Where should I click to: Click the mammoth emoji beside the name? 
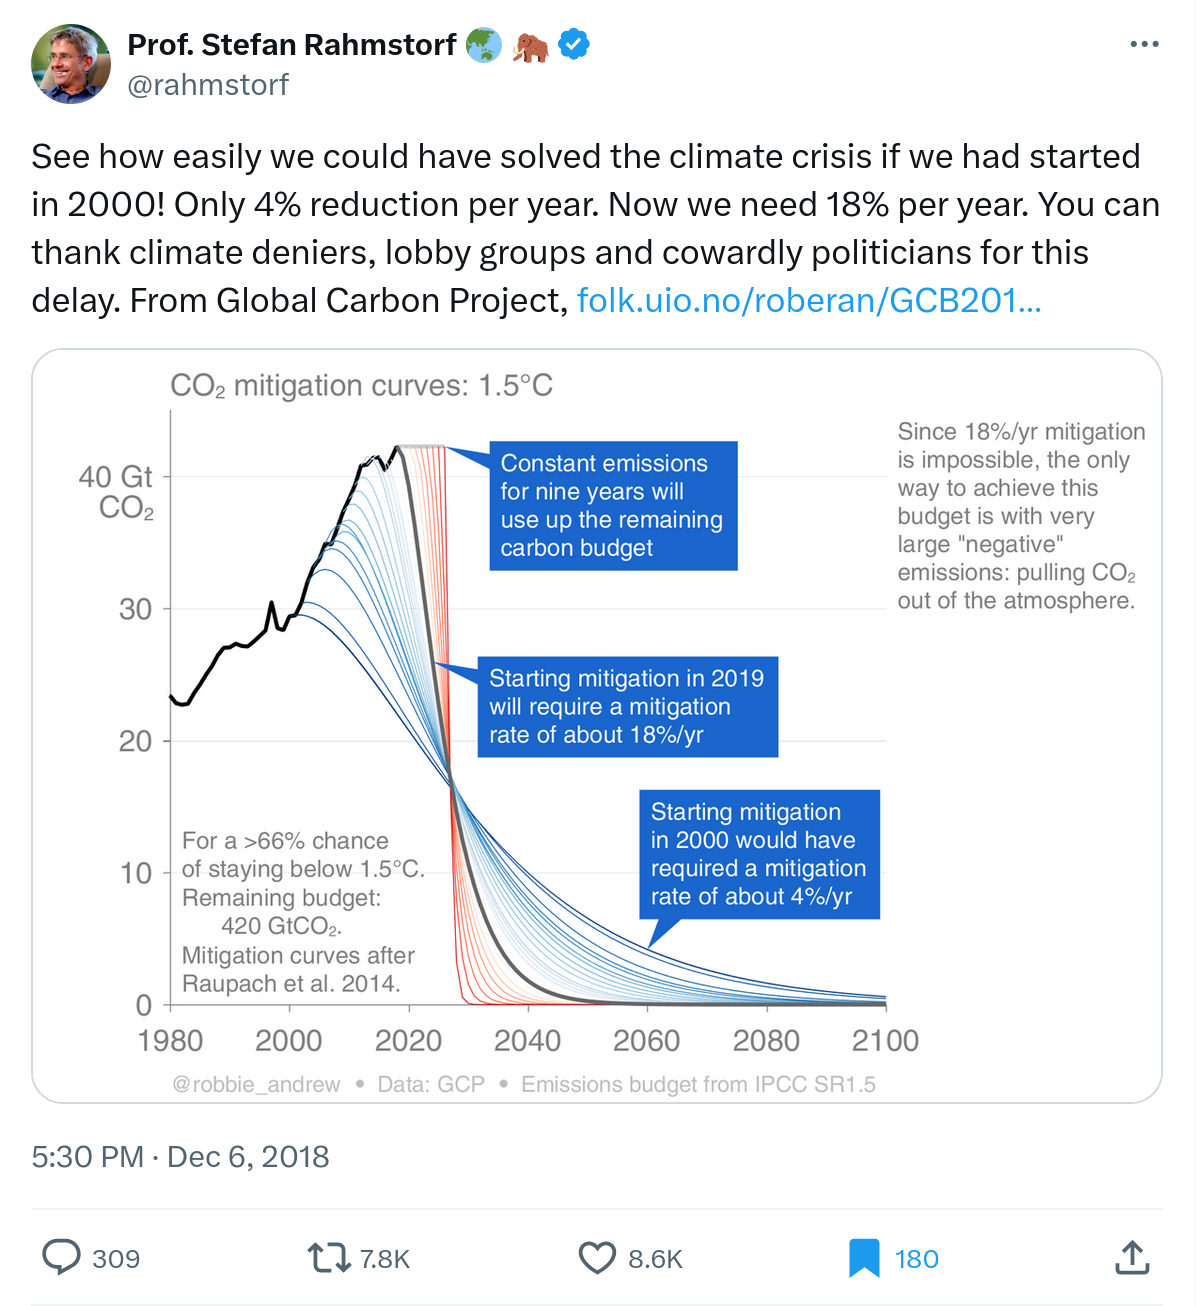pyautogui.click(x=530, y=46)
